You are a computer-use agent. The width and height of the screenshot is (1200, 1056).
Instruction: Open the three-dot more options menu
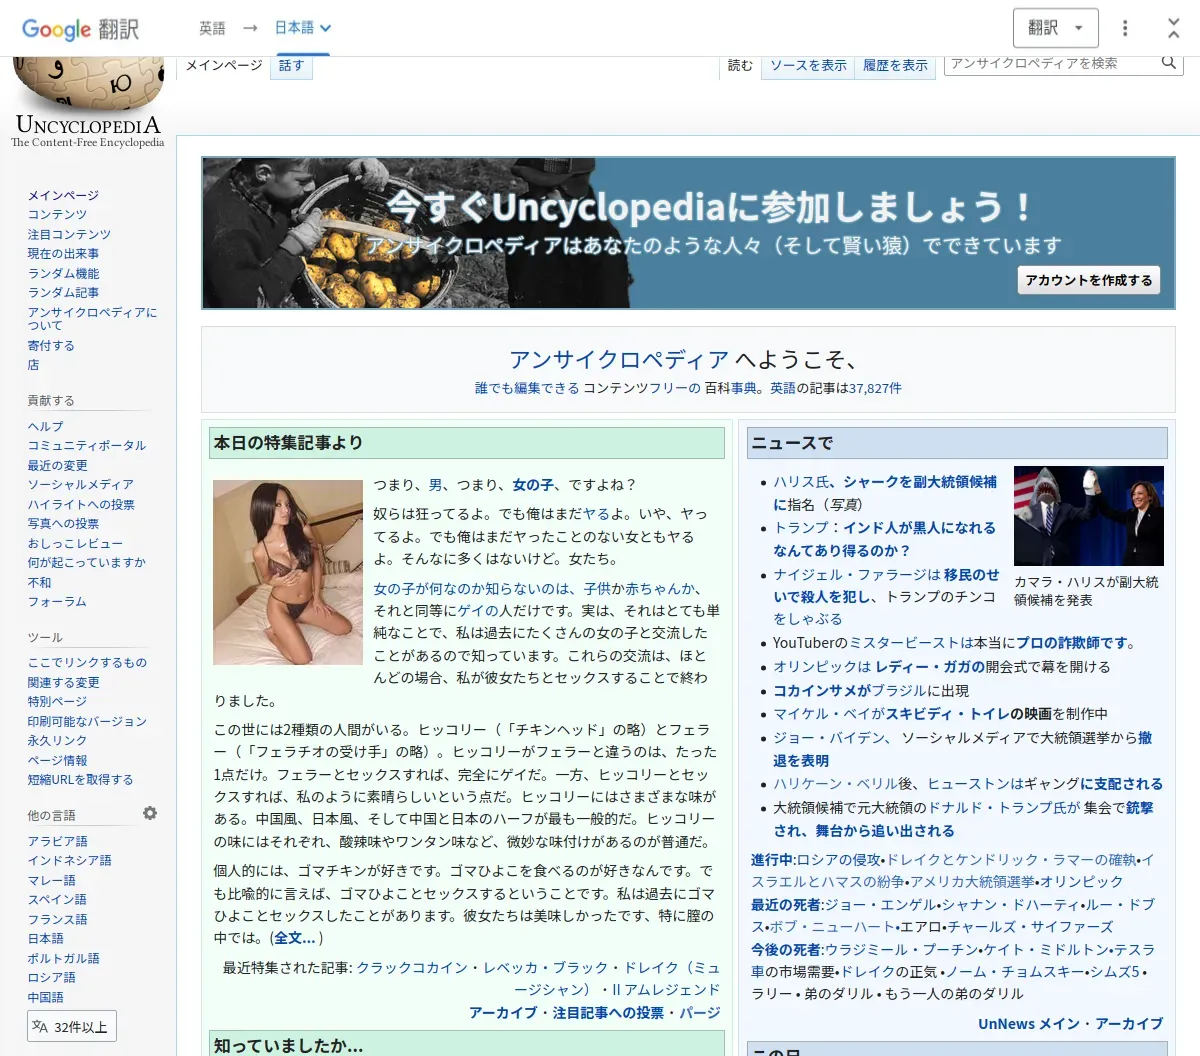click(1125, 28)
